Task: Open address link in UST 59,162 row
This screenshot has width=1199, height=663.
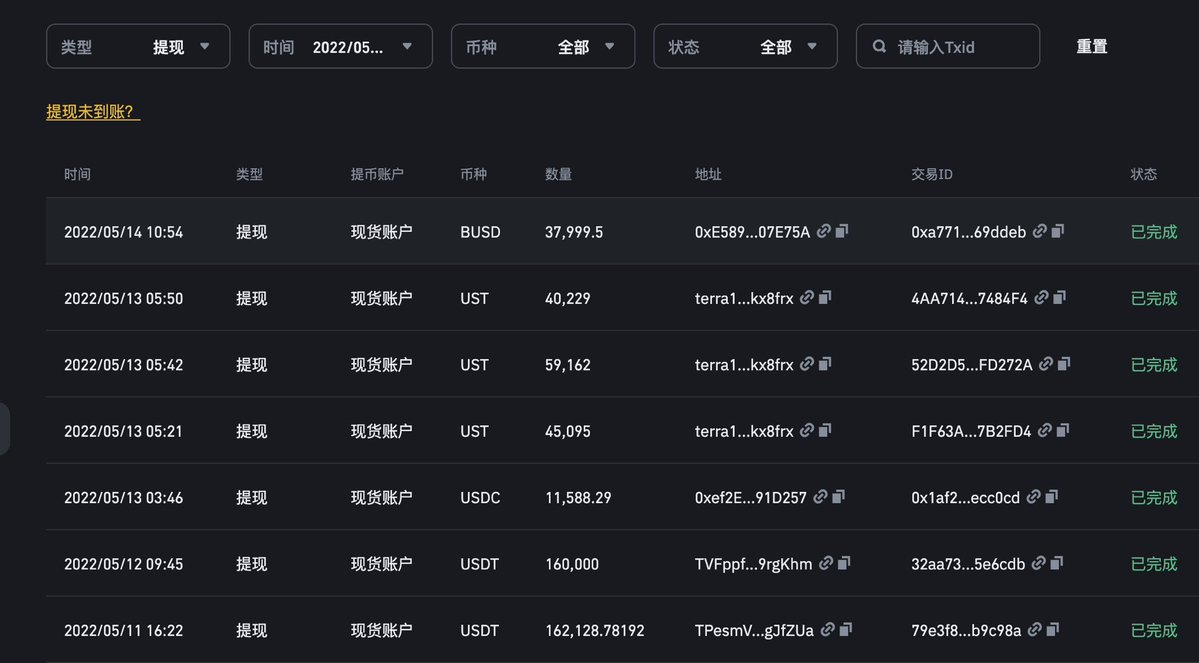Action: pyautogui.click(x=807, y=364)
